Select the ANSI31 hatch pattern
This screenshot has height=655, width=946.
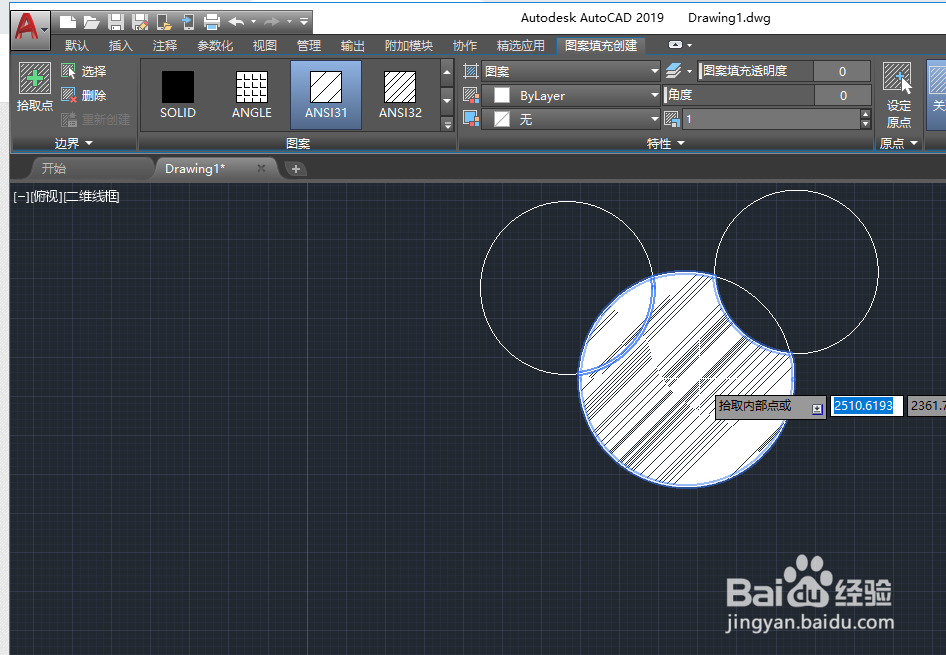coord(326,95)
